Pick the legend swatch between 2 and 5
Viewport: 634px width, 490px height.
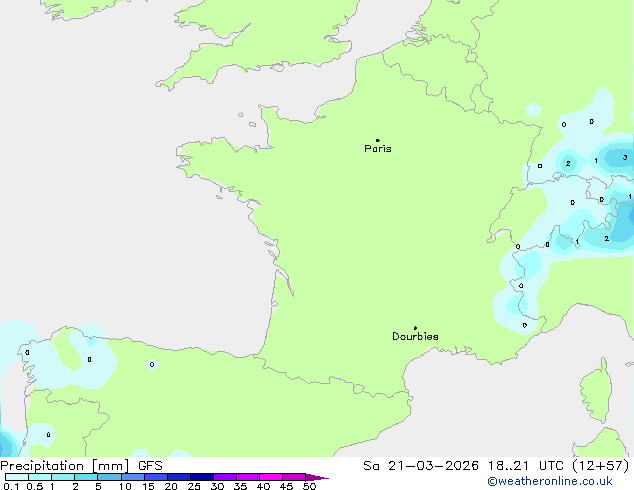click(86, 477)
